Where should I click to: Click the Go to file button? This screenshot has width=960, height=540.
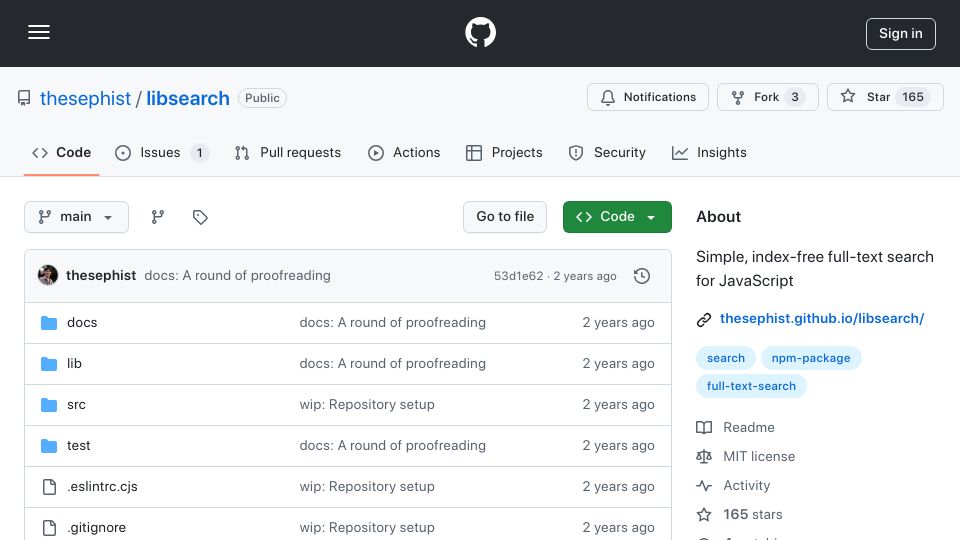click(505, 217)
